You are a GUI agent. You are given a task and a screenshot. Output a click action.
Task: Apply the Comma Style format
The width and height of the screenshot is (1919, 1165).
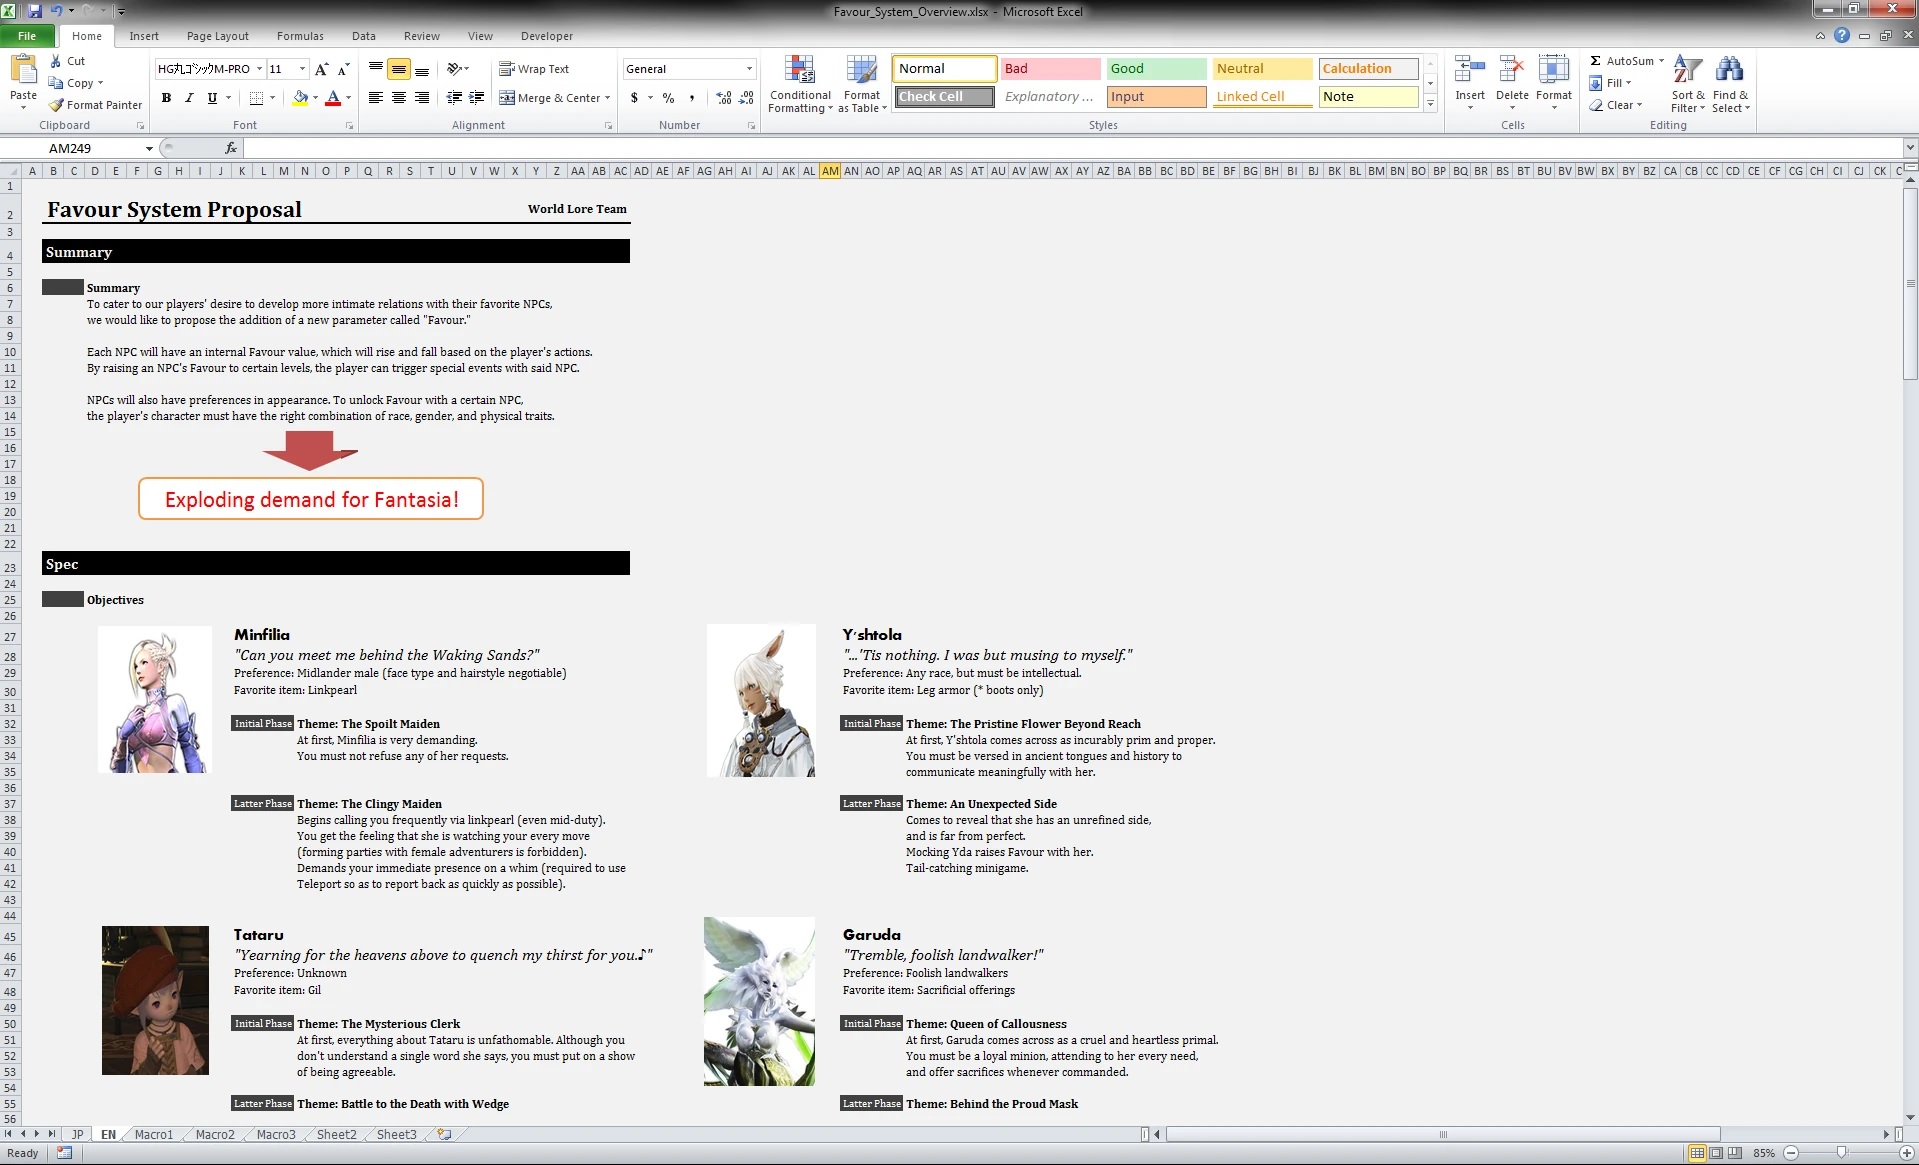coord(691,98)
